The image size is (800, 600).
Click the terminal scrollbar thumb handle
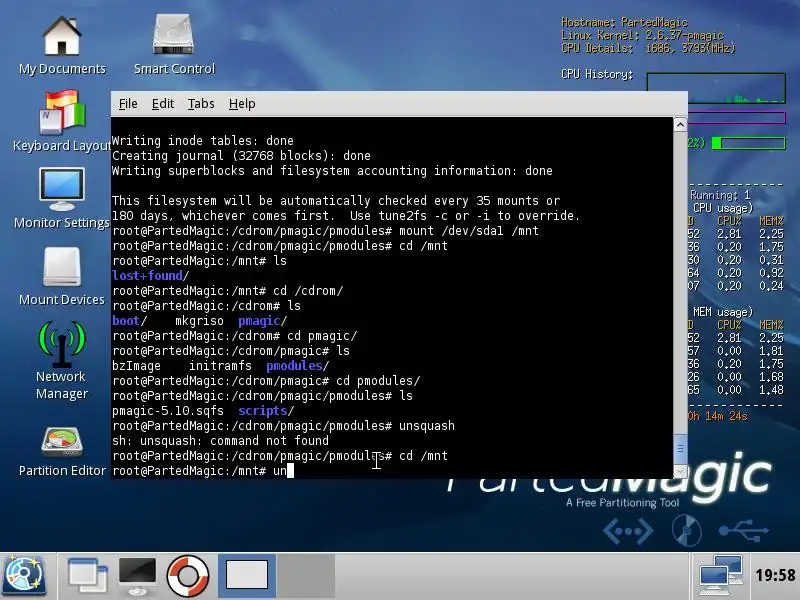680,449
